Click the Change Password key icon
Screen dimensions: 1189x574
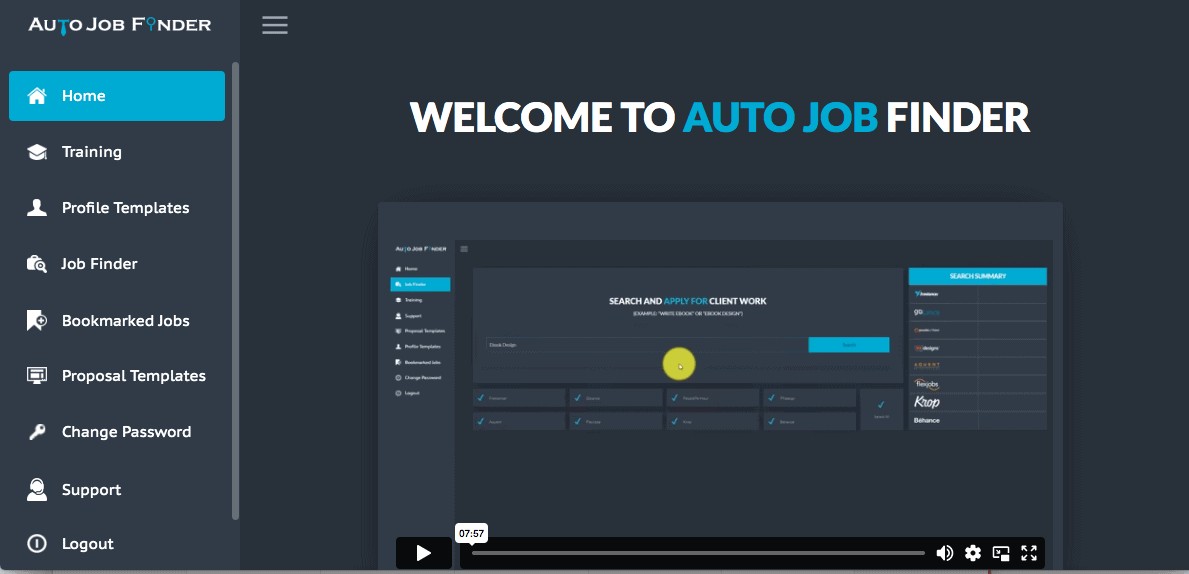36,432
